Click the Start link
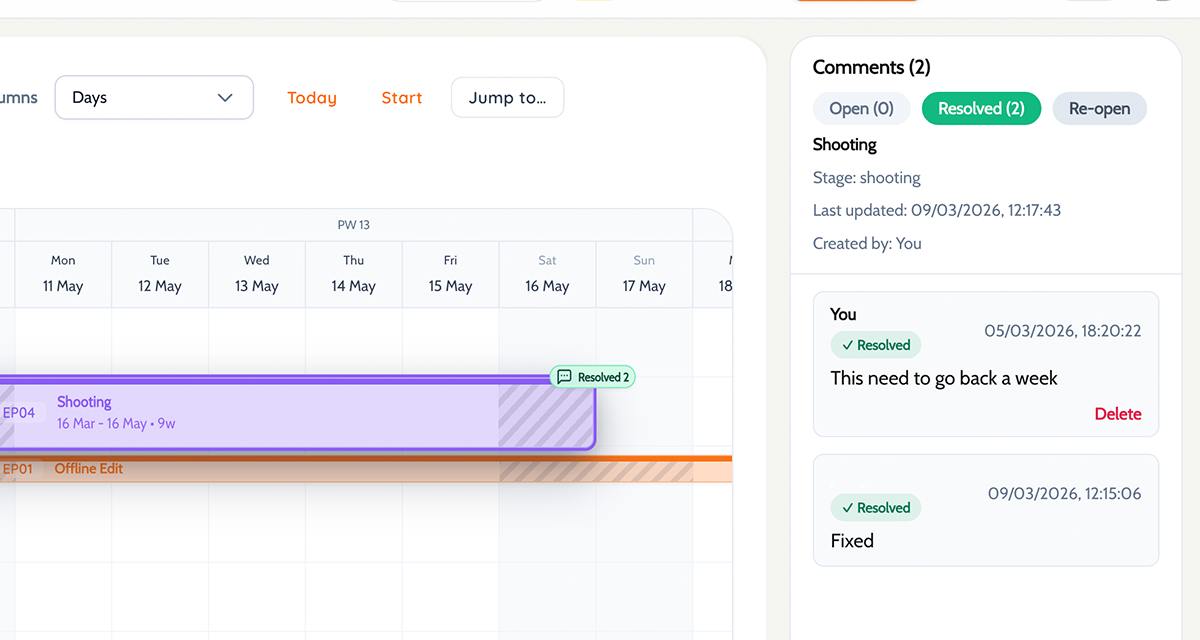 tap(402, 98)
